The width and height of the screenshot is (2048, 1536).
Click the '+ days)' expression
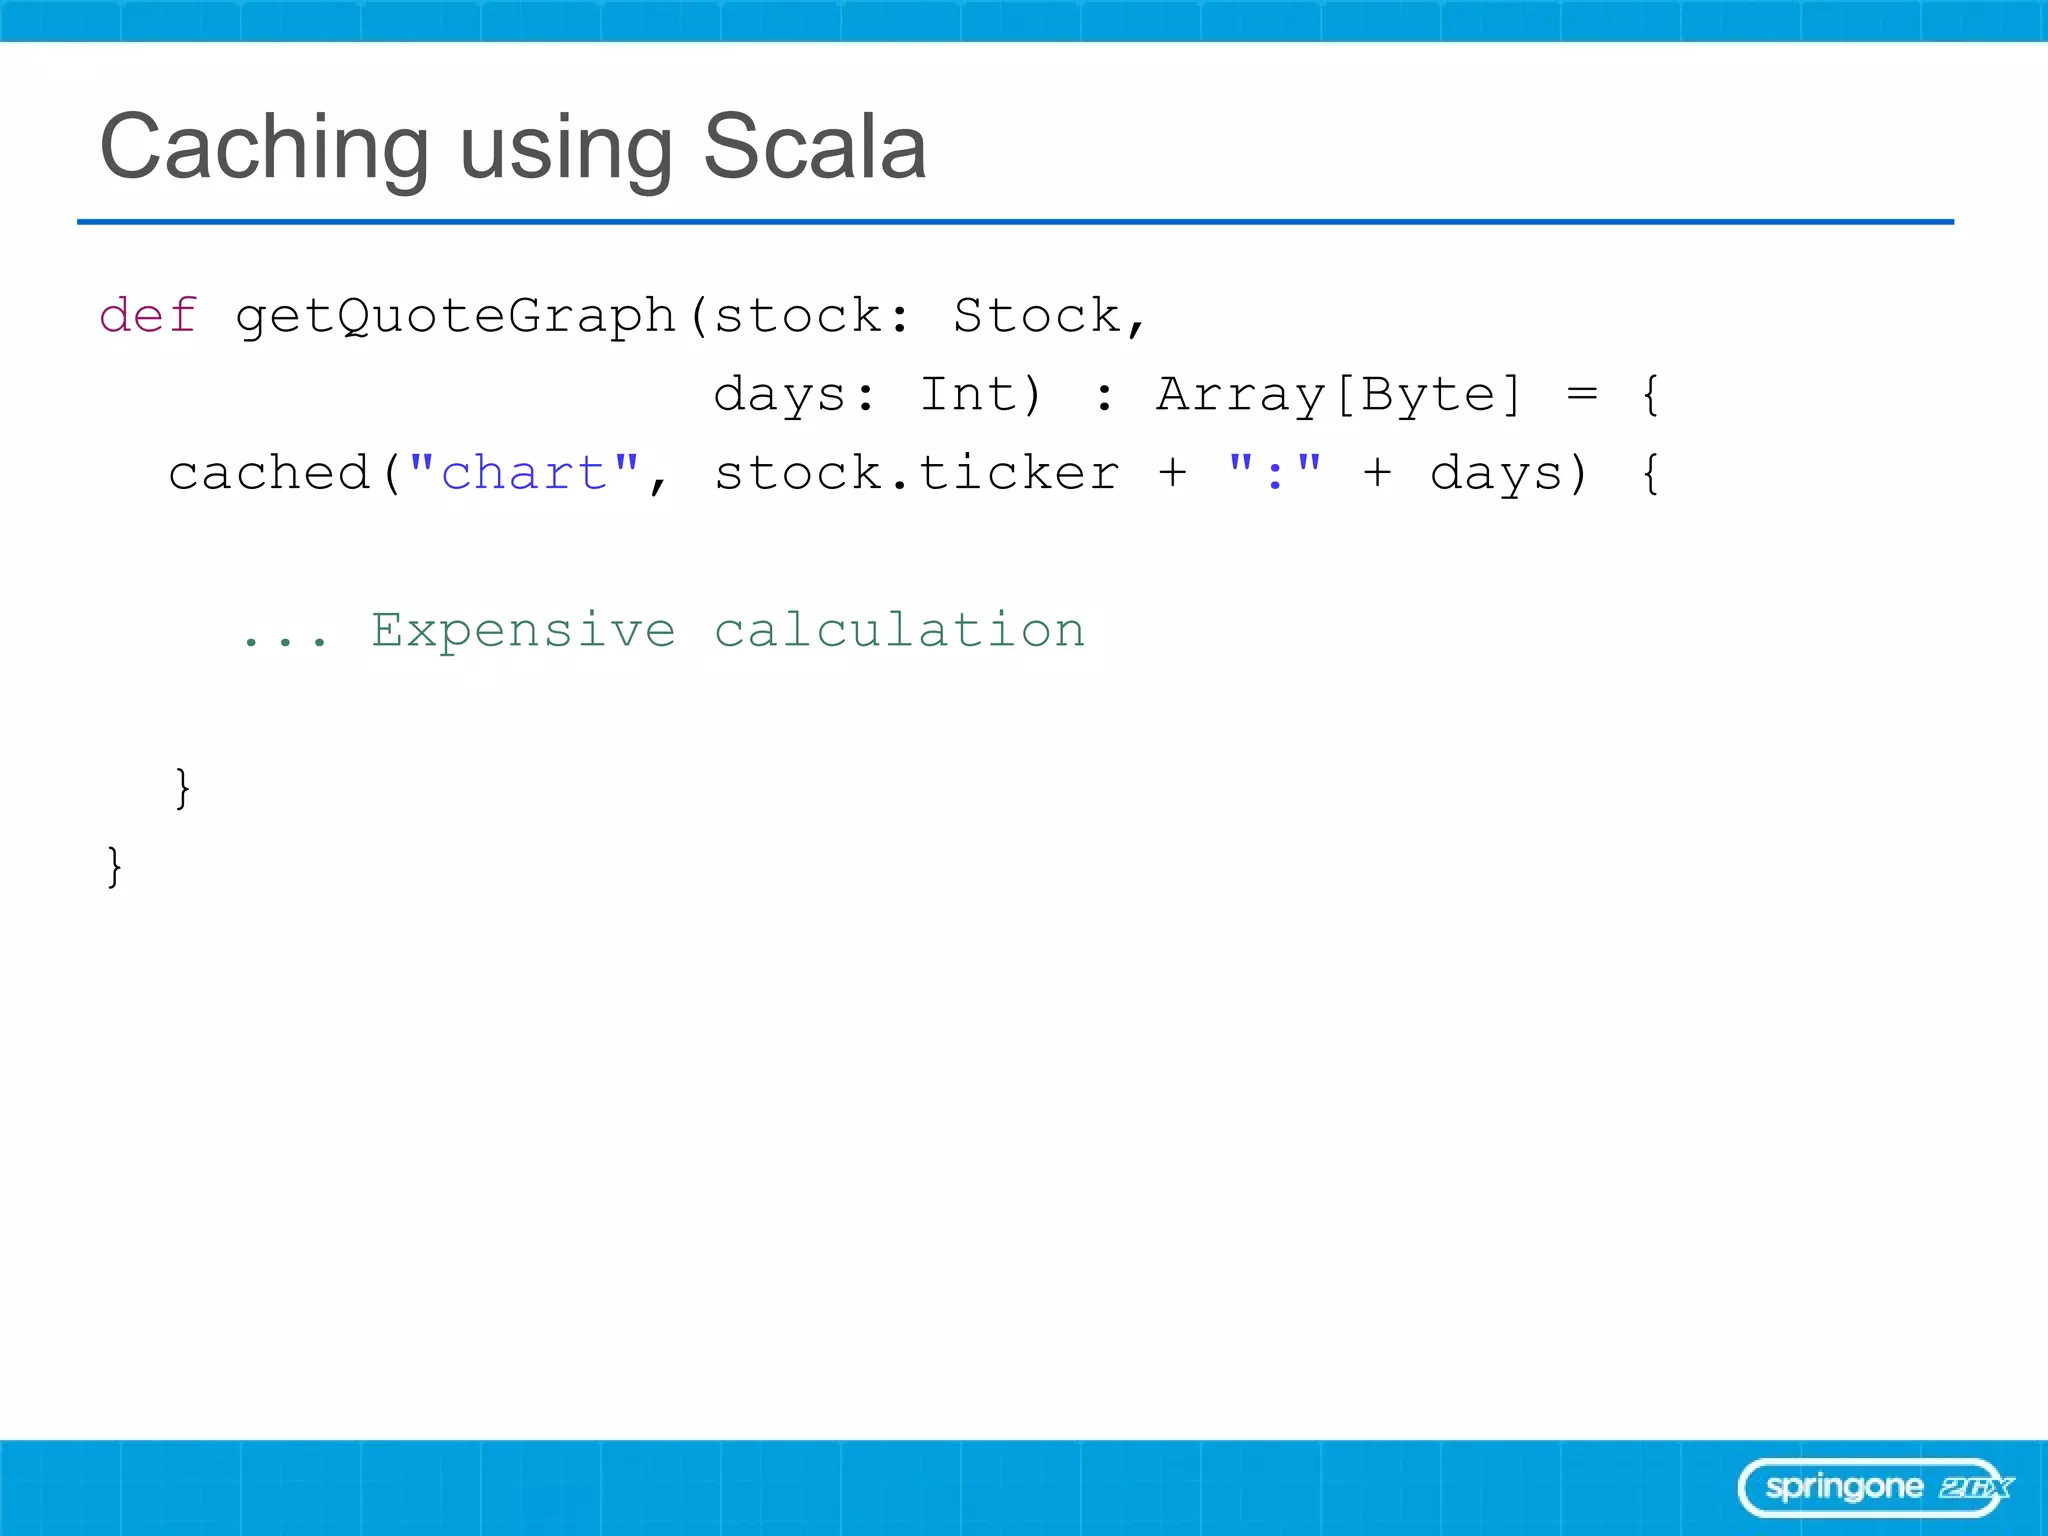[1475, 473]
